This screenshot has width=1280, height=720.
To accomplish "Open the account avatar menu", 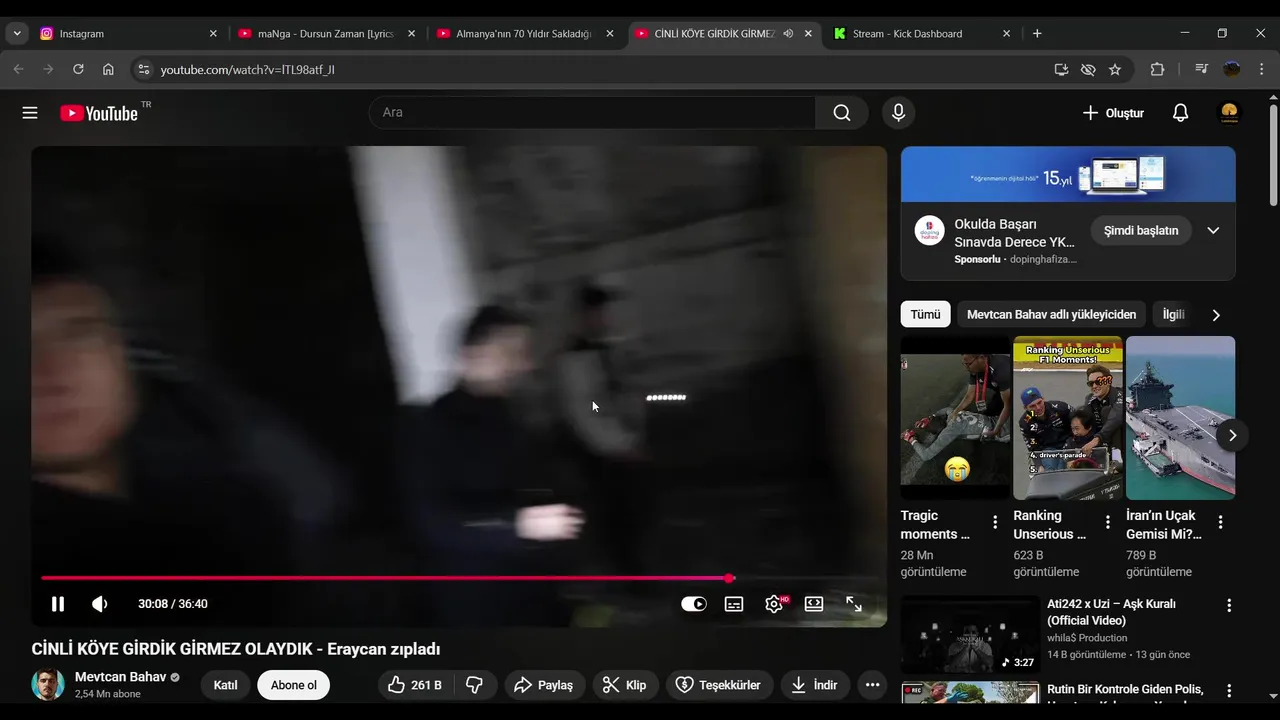I will click(1230, 113).
